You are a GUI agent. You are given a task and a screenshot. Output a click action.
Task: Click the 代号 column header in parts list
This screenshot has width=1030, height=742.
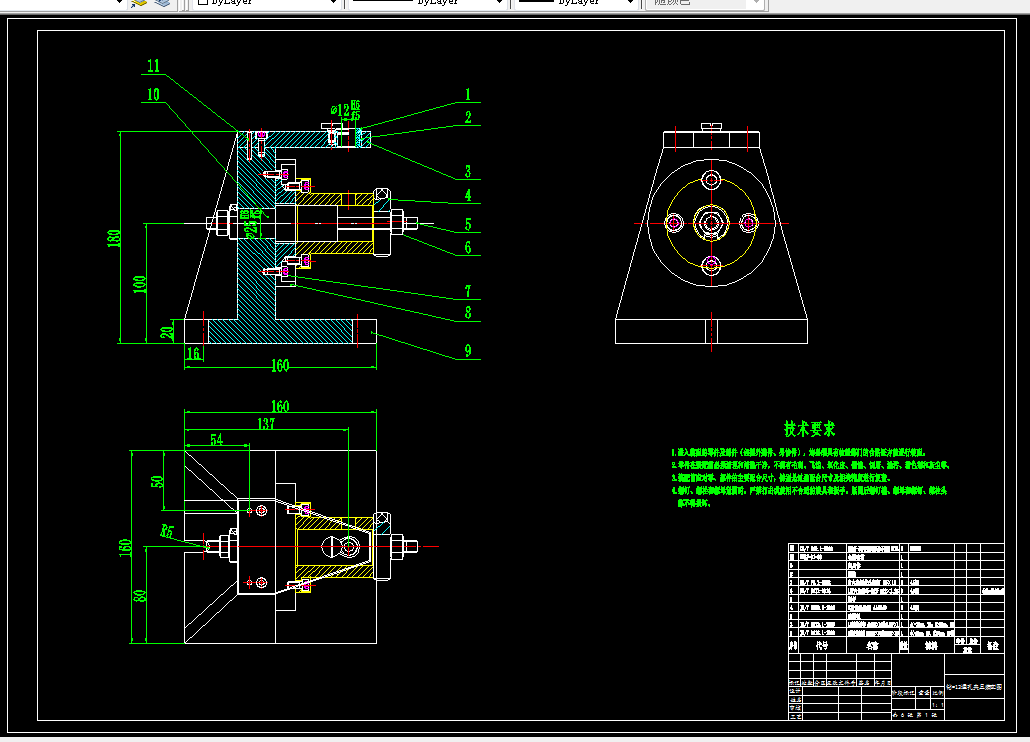822,645
